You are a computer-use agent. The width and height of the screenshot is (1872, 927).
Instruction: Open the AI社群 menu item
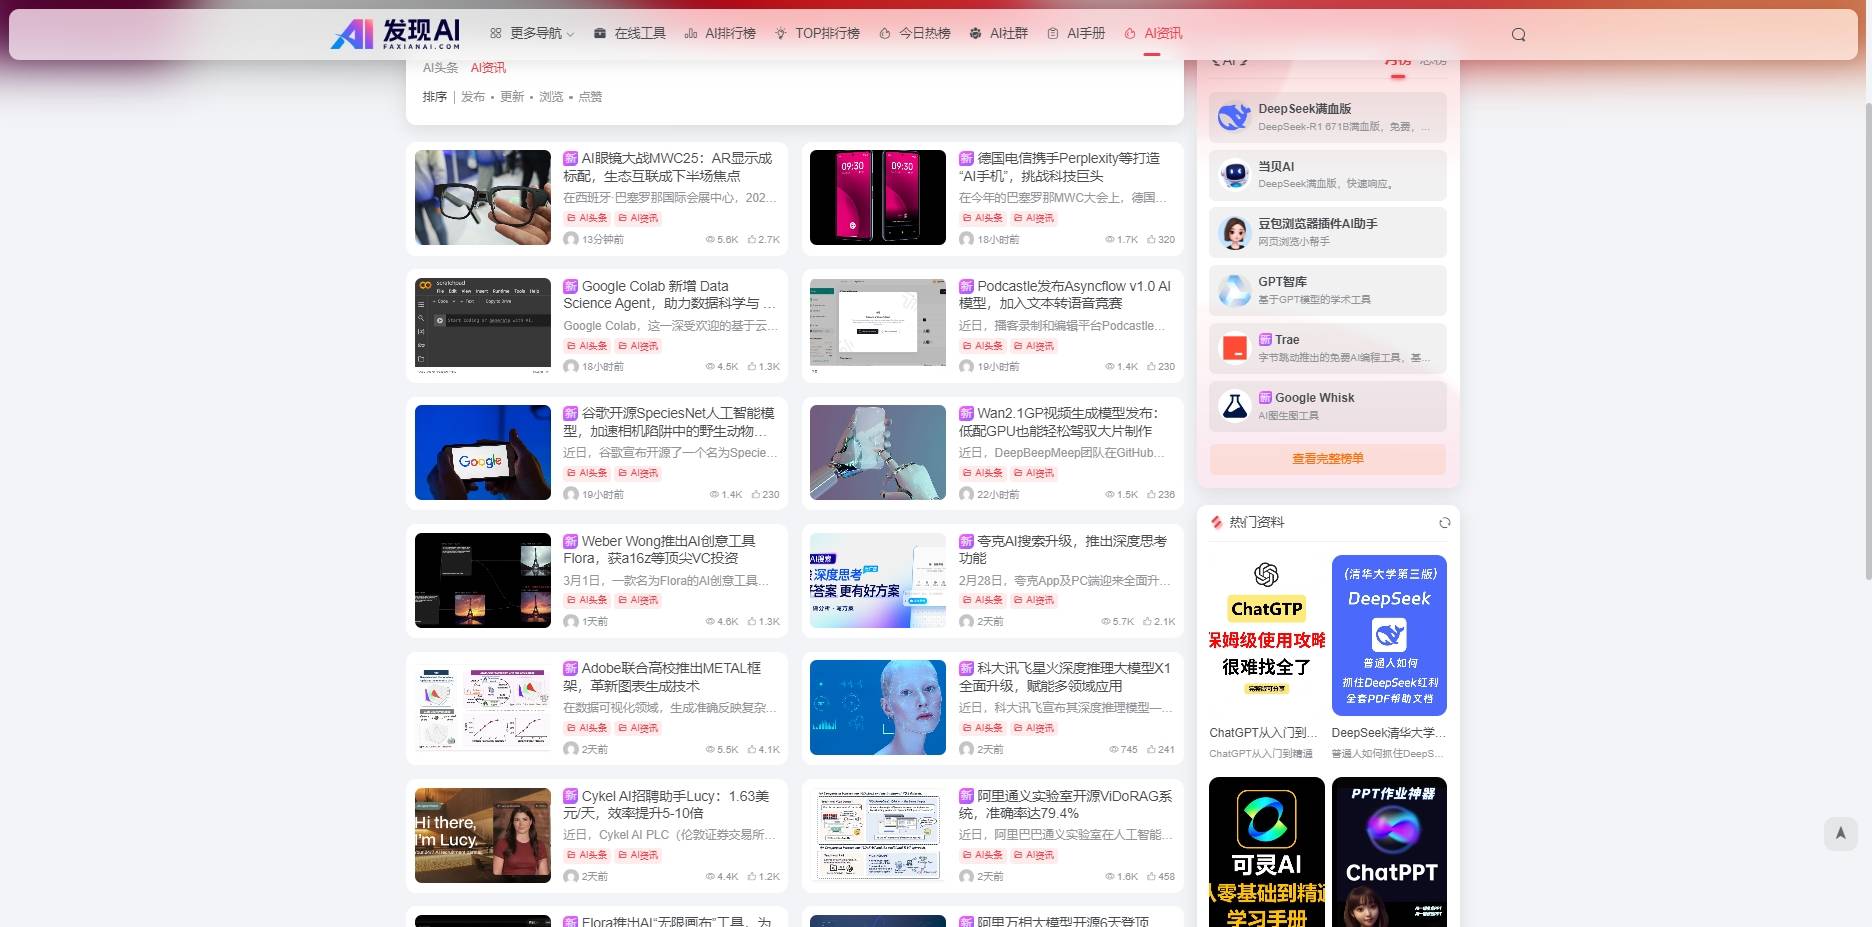point(998,33)
